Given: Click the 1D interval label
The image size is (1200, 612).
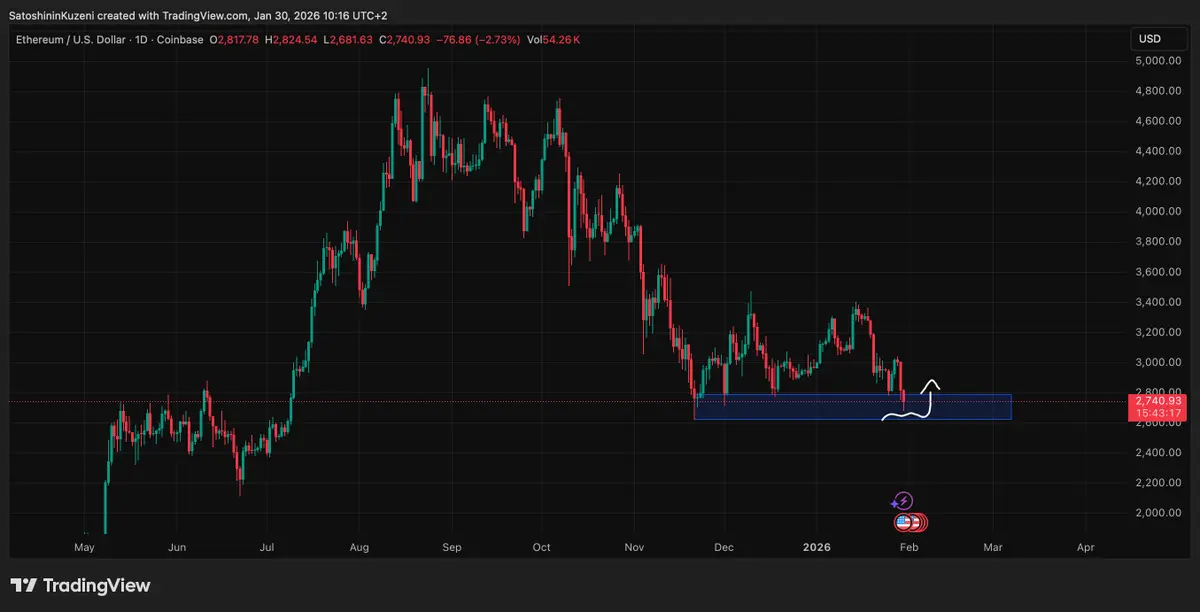Looking at the screenshot, I should 139,39.
